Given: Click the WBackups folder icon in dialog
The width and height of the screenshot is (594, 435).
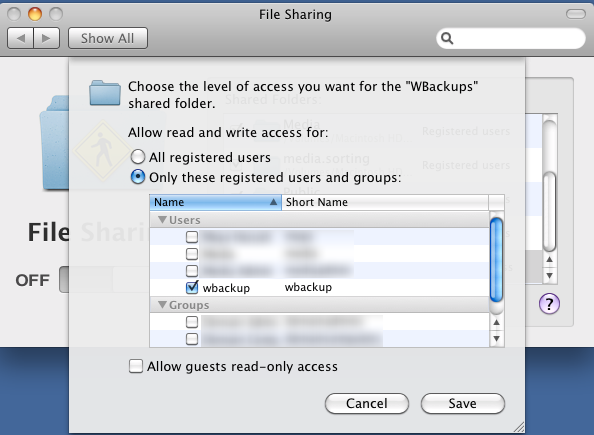Looking at the screenshot, I should point(105,93).
